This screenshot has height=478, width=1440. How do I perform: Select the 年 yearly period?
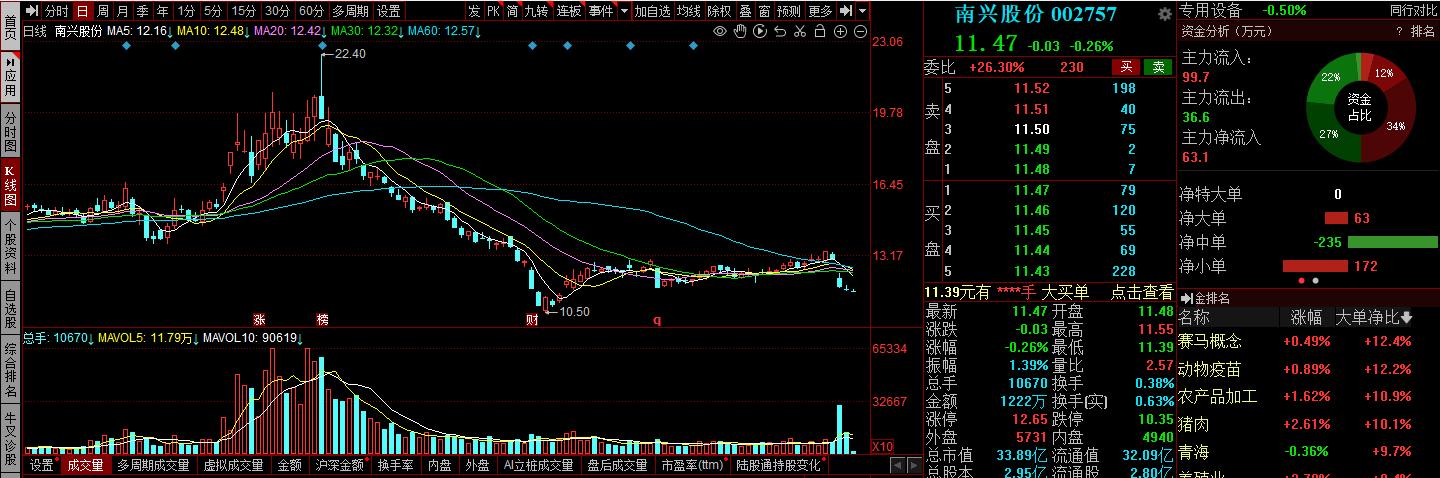coord(162,11)
